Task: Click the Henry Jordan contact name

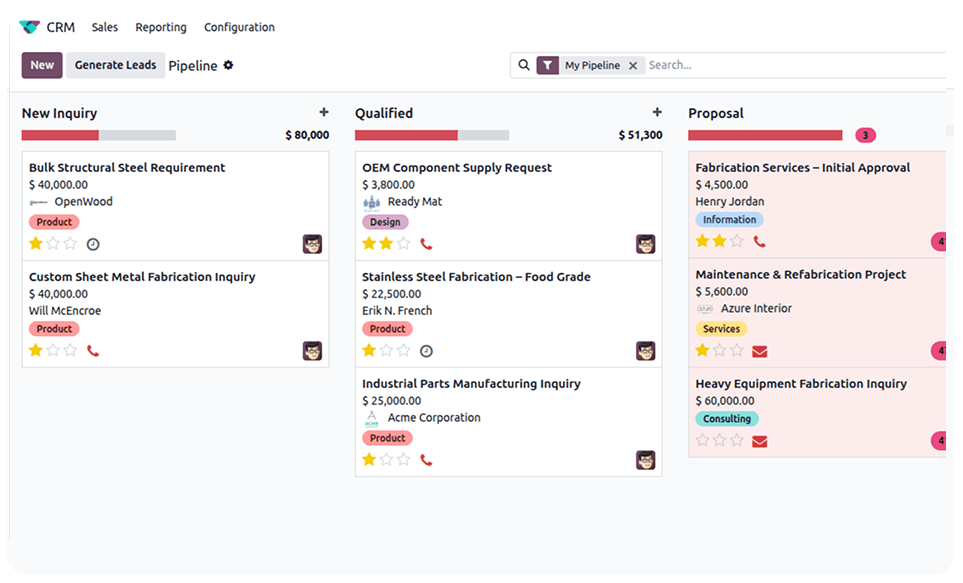Action: [x=730, y=202]
